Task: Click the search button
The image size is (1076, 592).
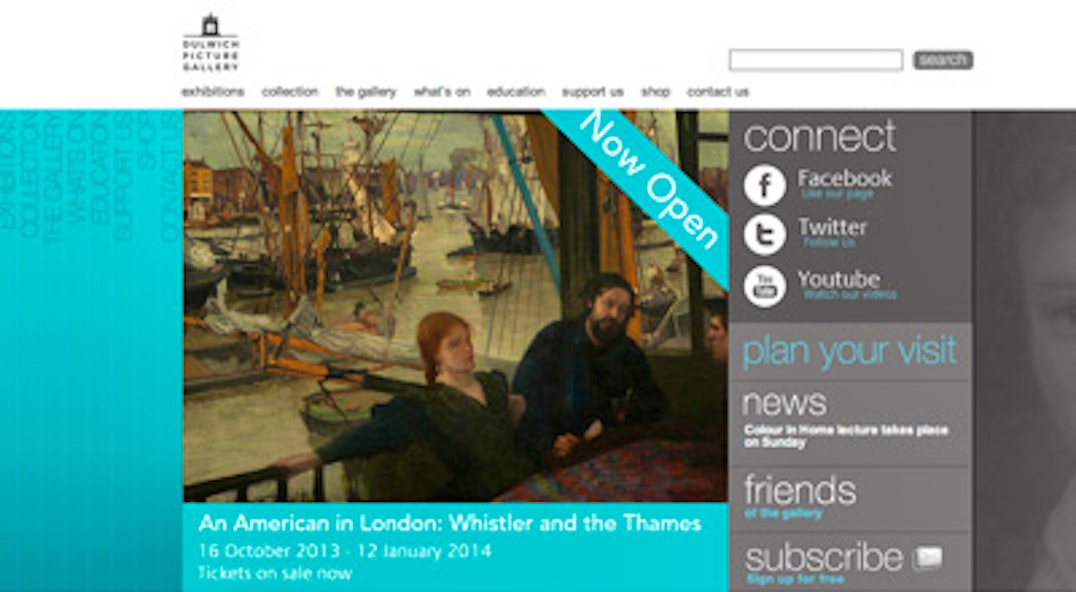Action: point(942,60)
